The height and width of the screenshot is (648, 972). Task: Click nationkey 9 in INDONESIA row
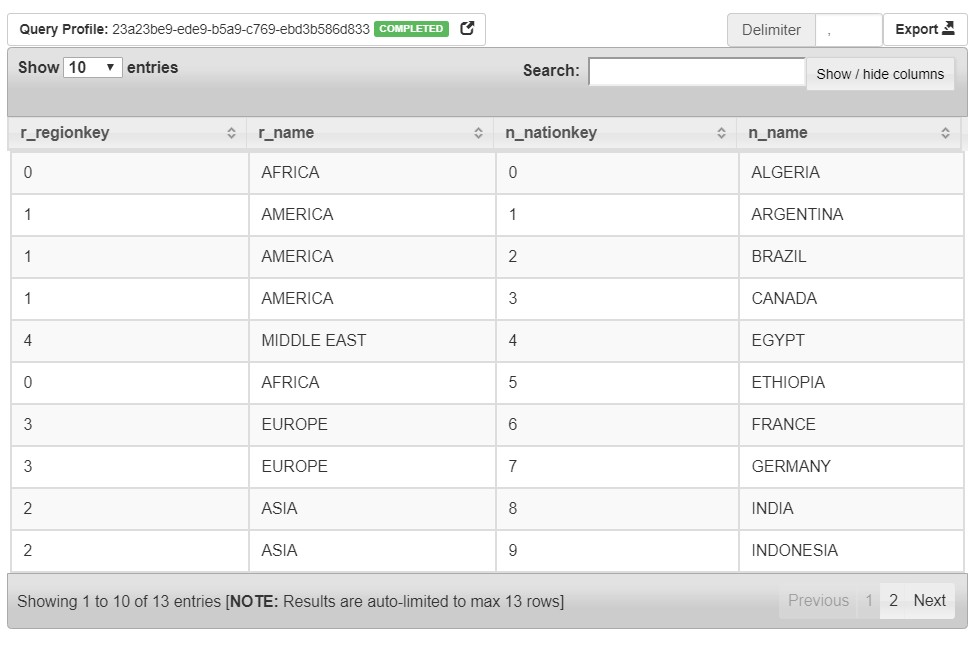[x=617, y=551]
